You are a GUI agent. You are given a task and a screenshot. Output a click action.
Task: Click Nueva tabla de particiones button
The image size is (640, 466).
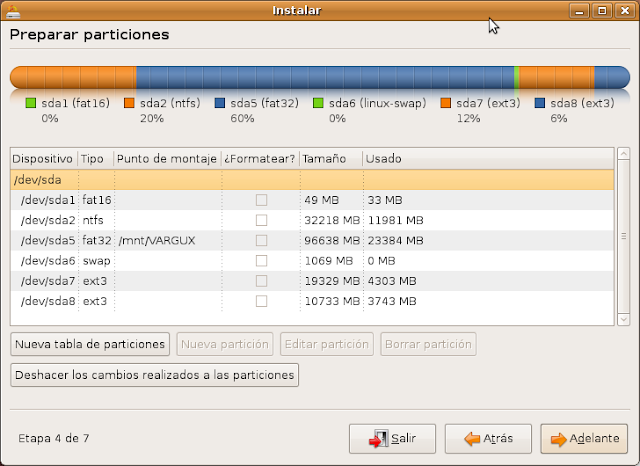(90, 344)
